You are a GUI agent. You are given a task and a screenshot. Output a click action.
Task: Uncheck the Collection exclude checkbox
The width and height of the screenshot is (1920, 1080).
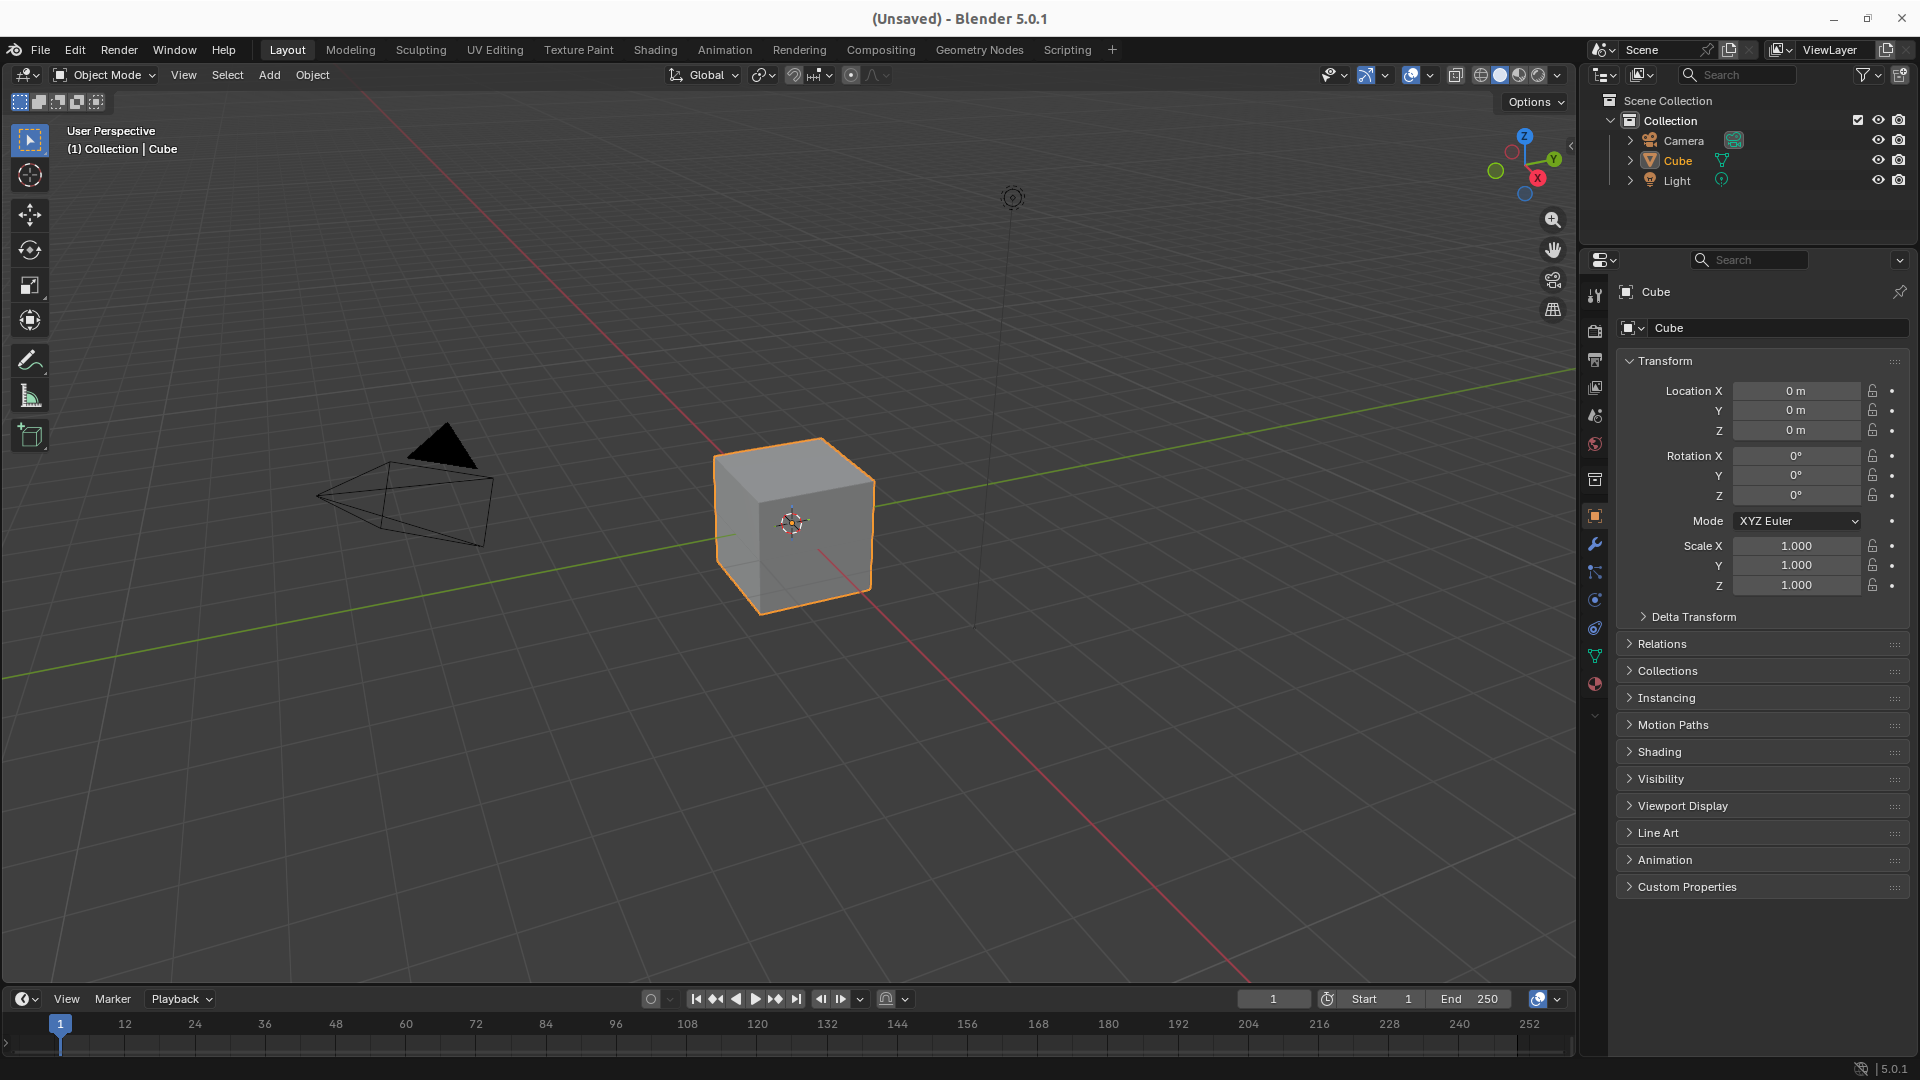click(x=1858, y=120)
